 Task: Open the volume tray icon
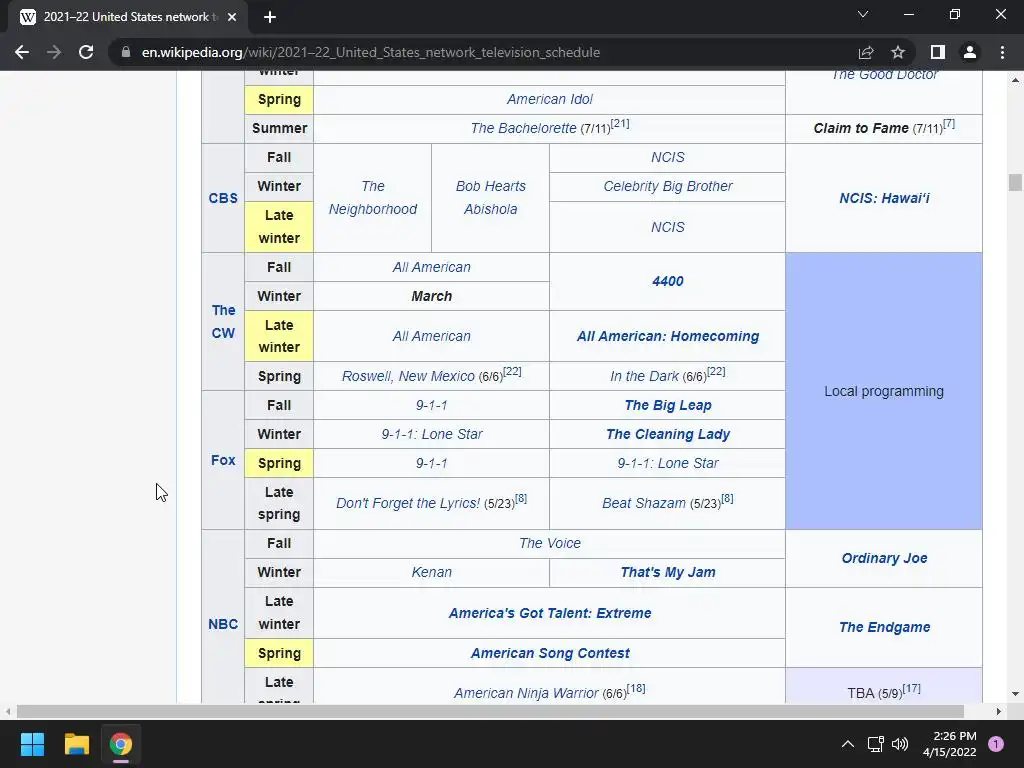tap(900, 744)
